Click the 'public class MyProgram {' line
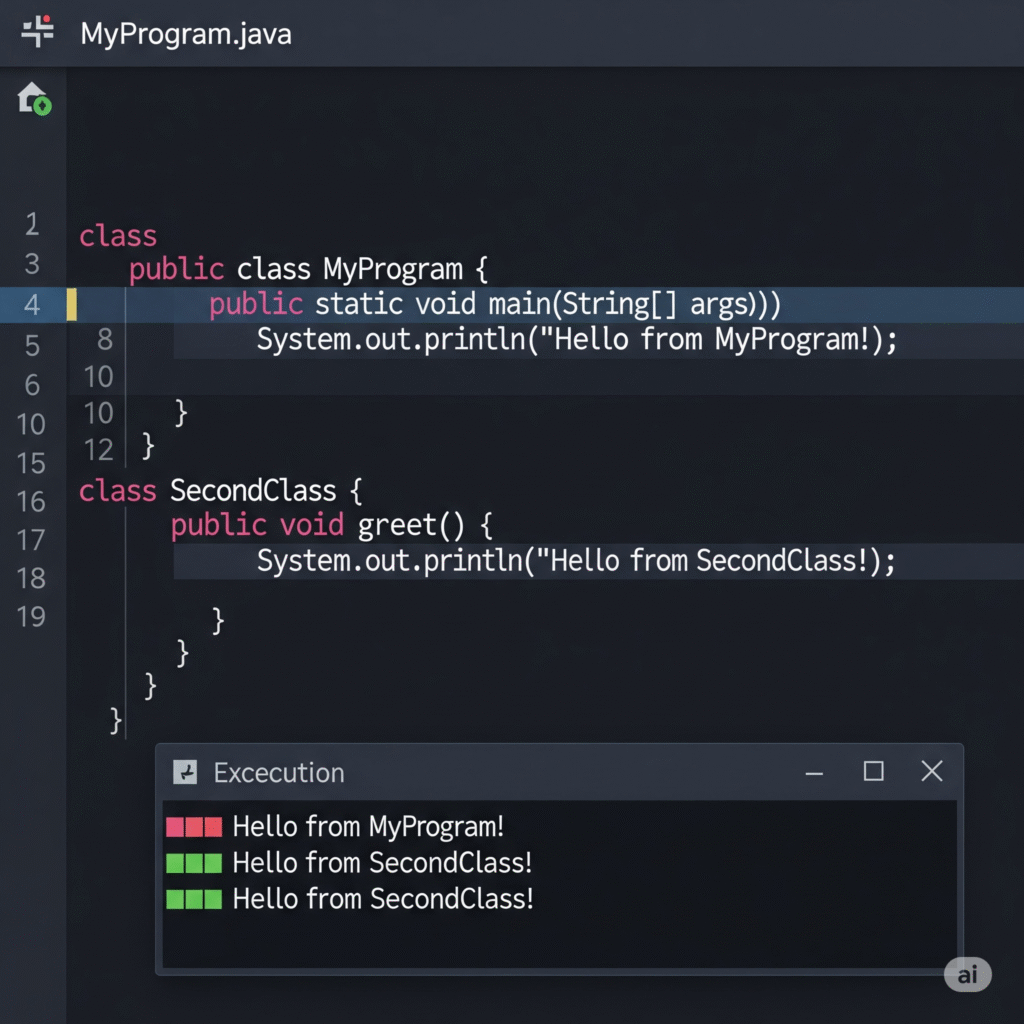1024x1024 pixels. (x=308, y=269)
